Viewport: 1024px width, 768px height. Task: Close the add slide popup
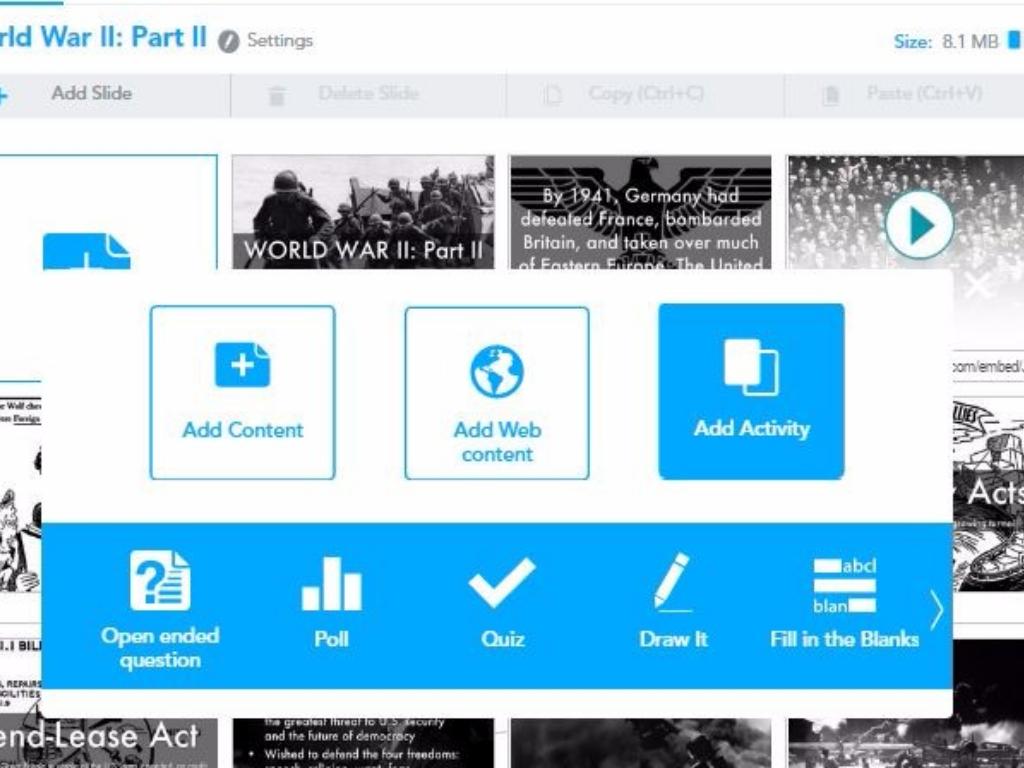[976, 286]
